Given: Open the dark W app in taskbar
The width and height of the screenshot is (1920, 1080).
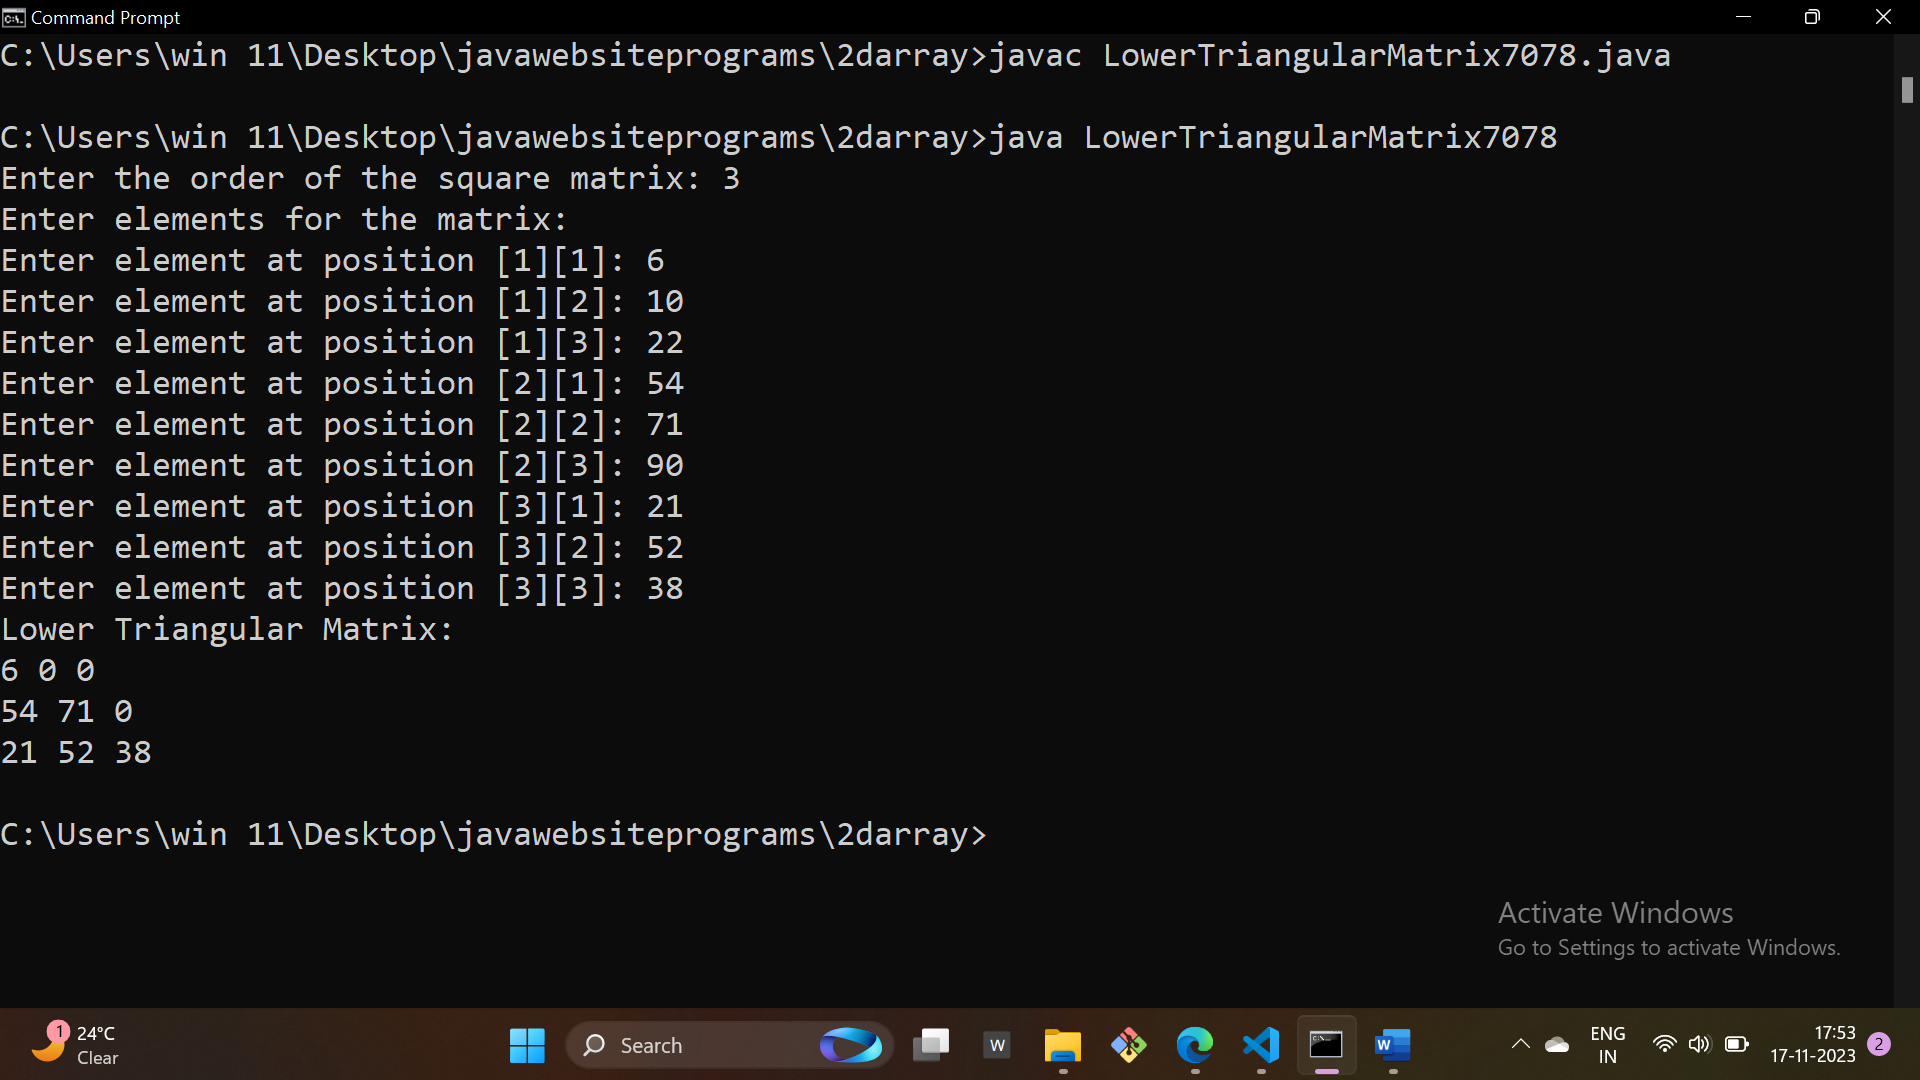Looking at the screenshot, I should click(x=997, y=1045).
